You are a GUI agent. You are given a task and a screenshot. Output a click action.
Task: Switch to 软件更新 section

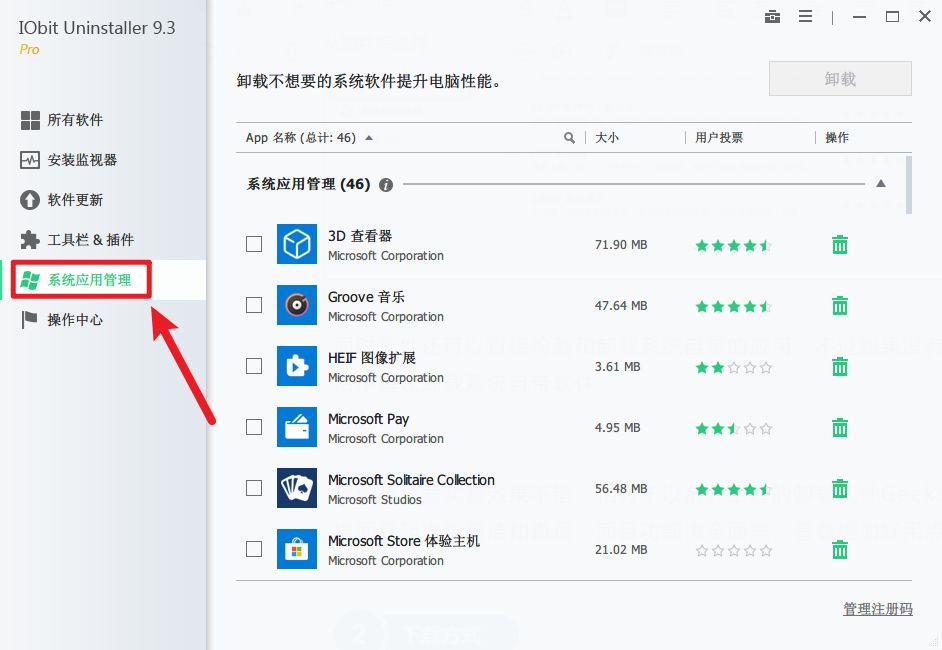point(75,200)
